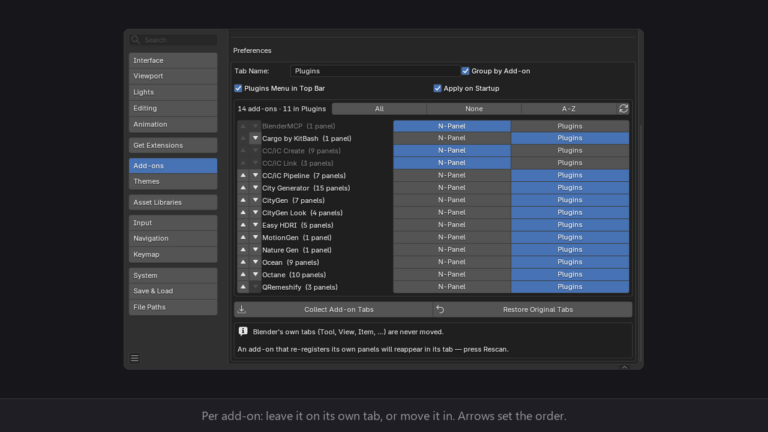Open the Save & Load section

click(x=173, y=291)
